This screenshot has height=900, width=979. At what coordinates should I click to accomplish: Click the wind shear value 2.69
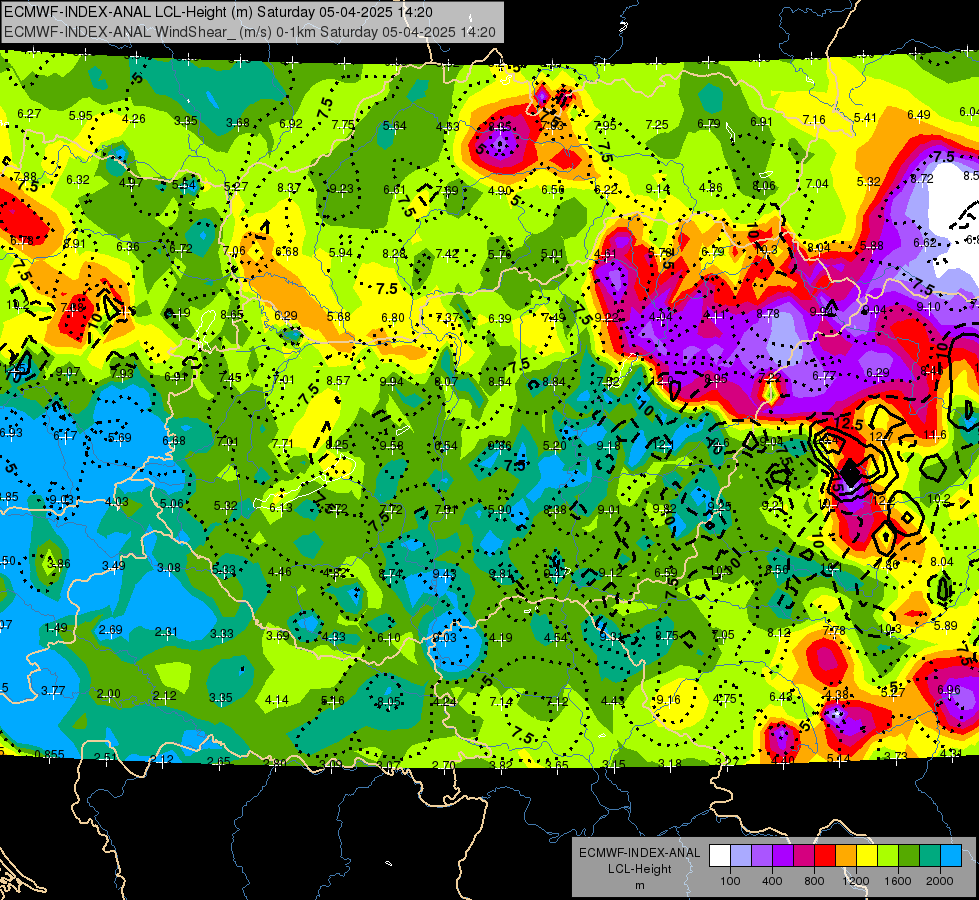coord(111,630)
